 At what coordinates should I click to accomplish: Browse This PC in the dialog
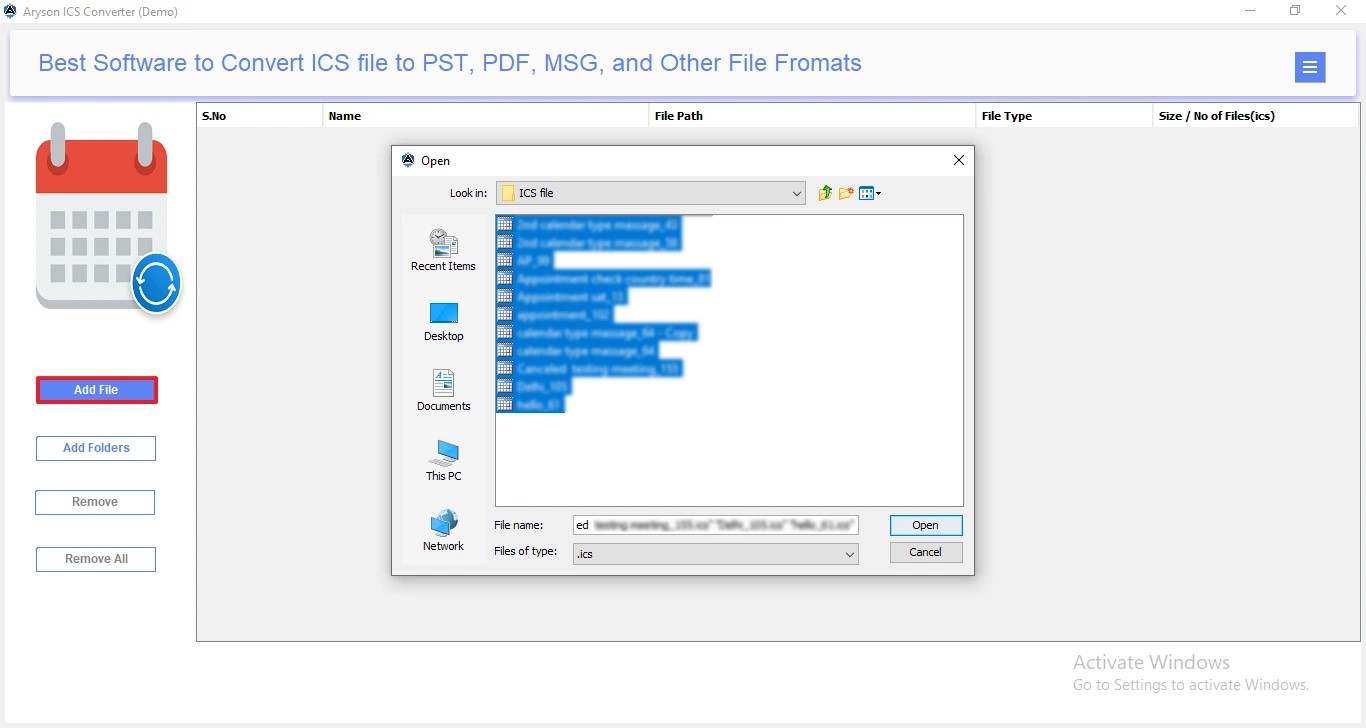coord(443,461)
